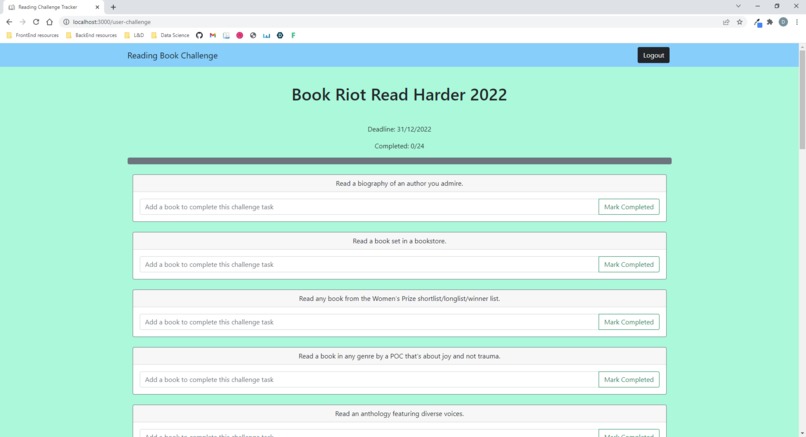Open the extensions puzzle icon
Viewport: 806px width, 437px height.
coord(770,22)
